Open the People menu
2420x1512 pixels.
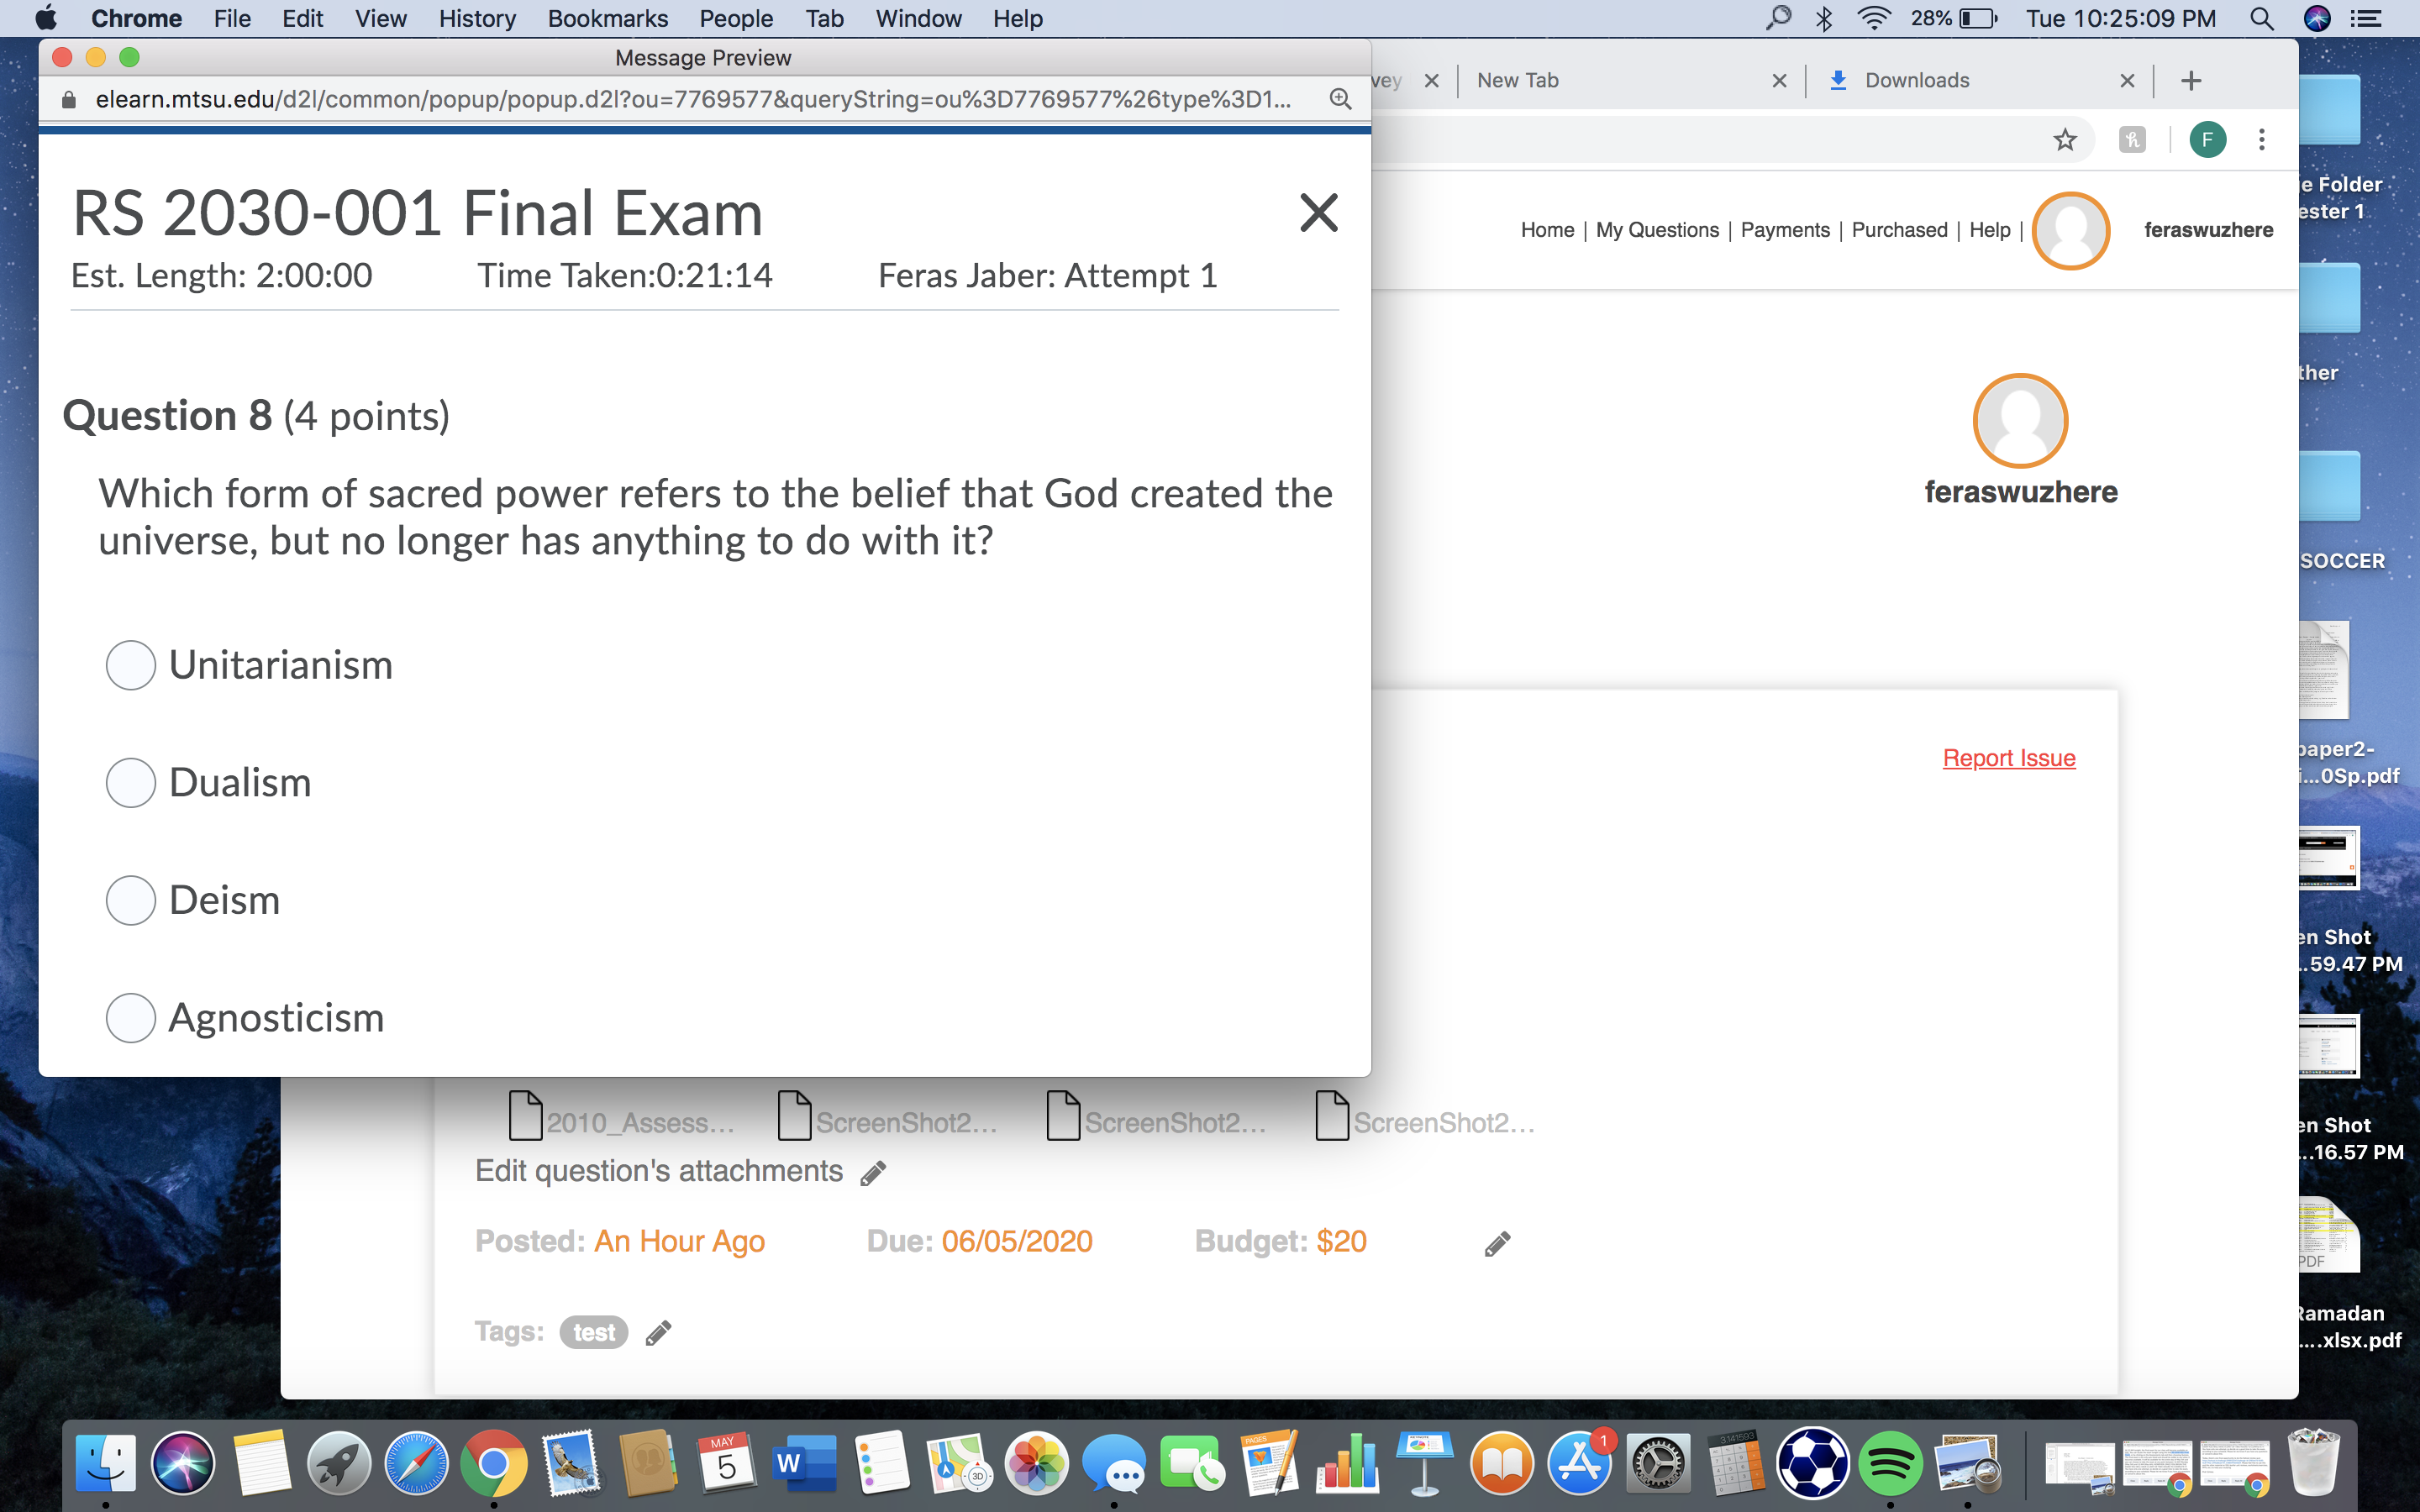pos(736,18)
